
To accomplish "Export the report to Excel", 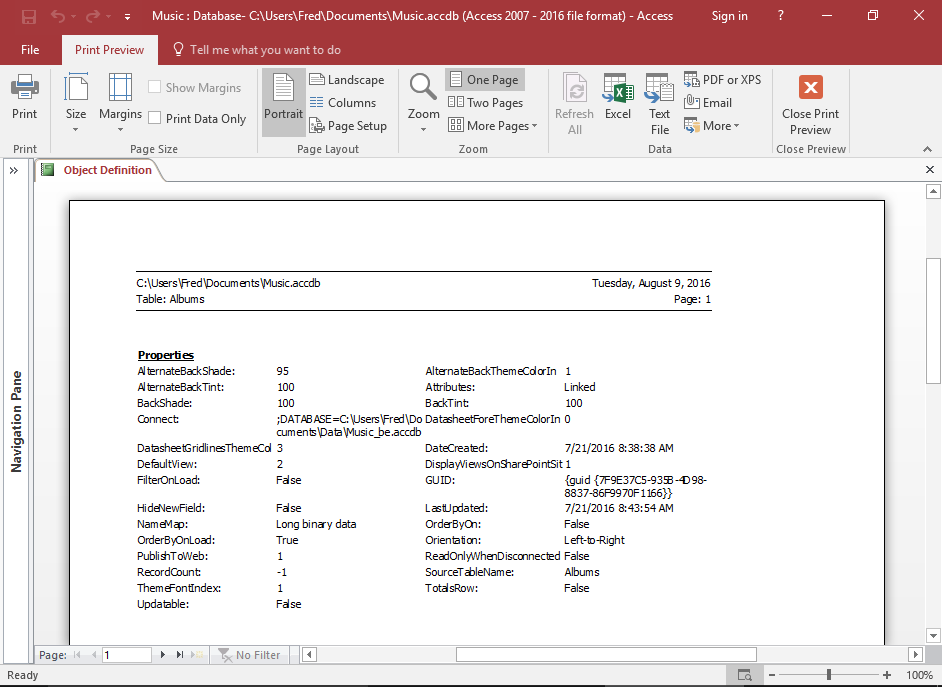I will 617,100.
